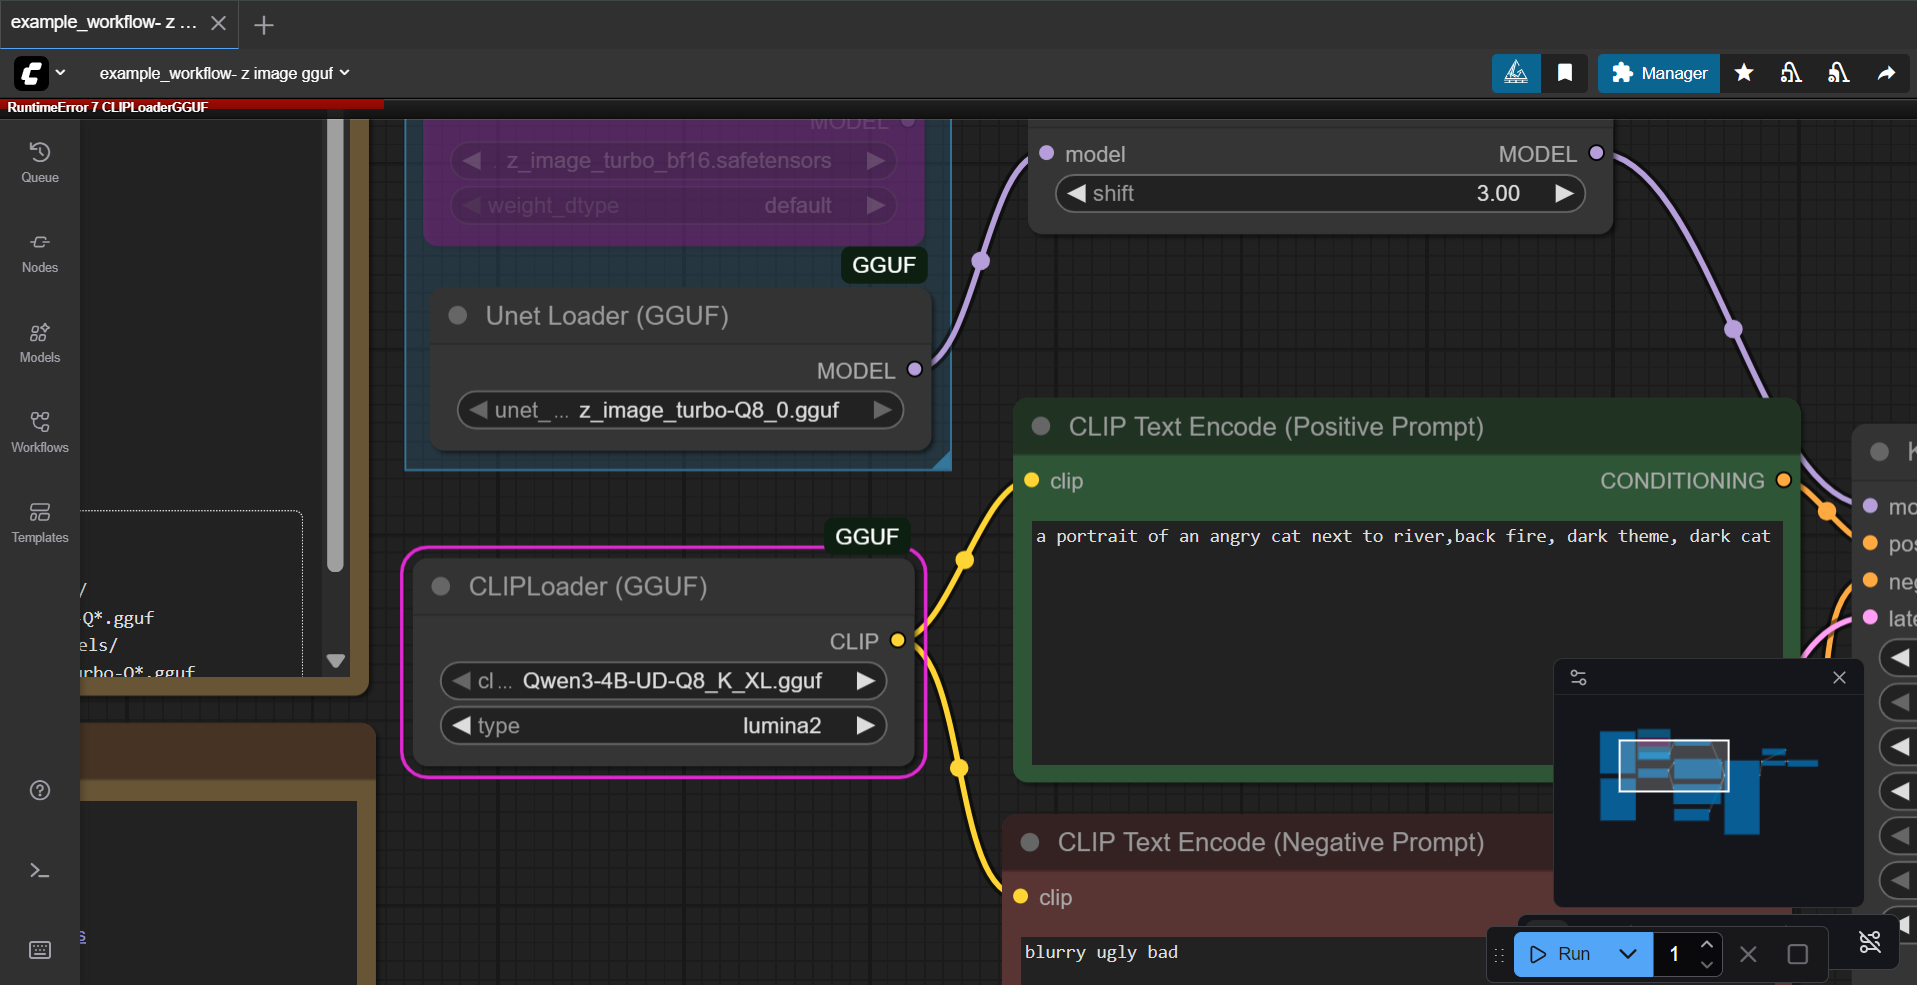Open the Workflows sidebar panel

[40, 432]
